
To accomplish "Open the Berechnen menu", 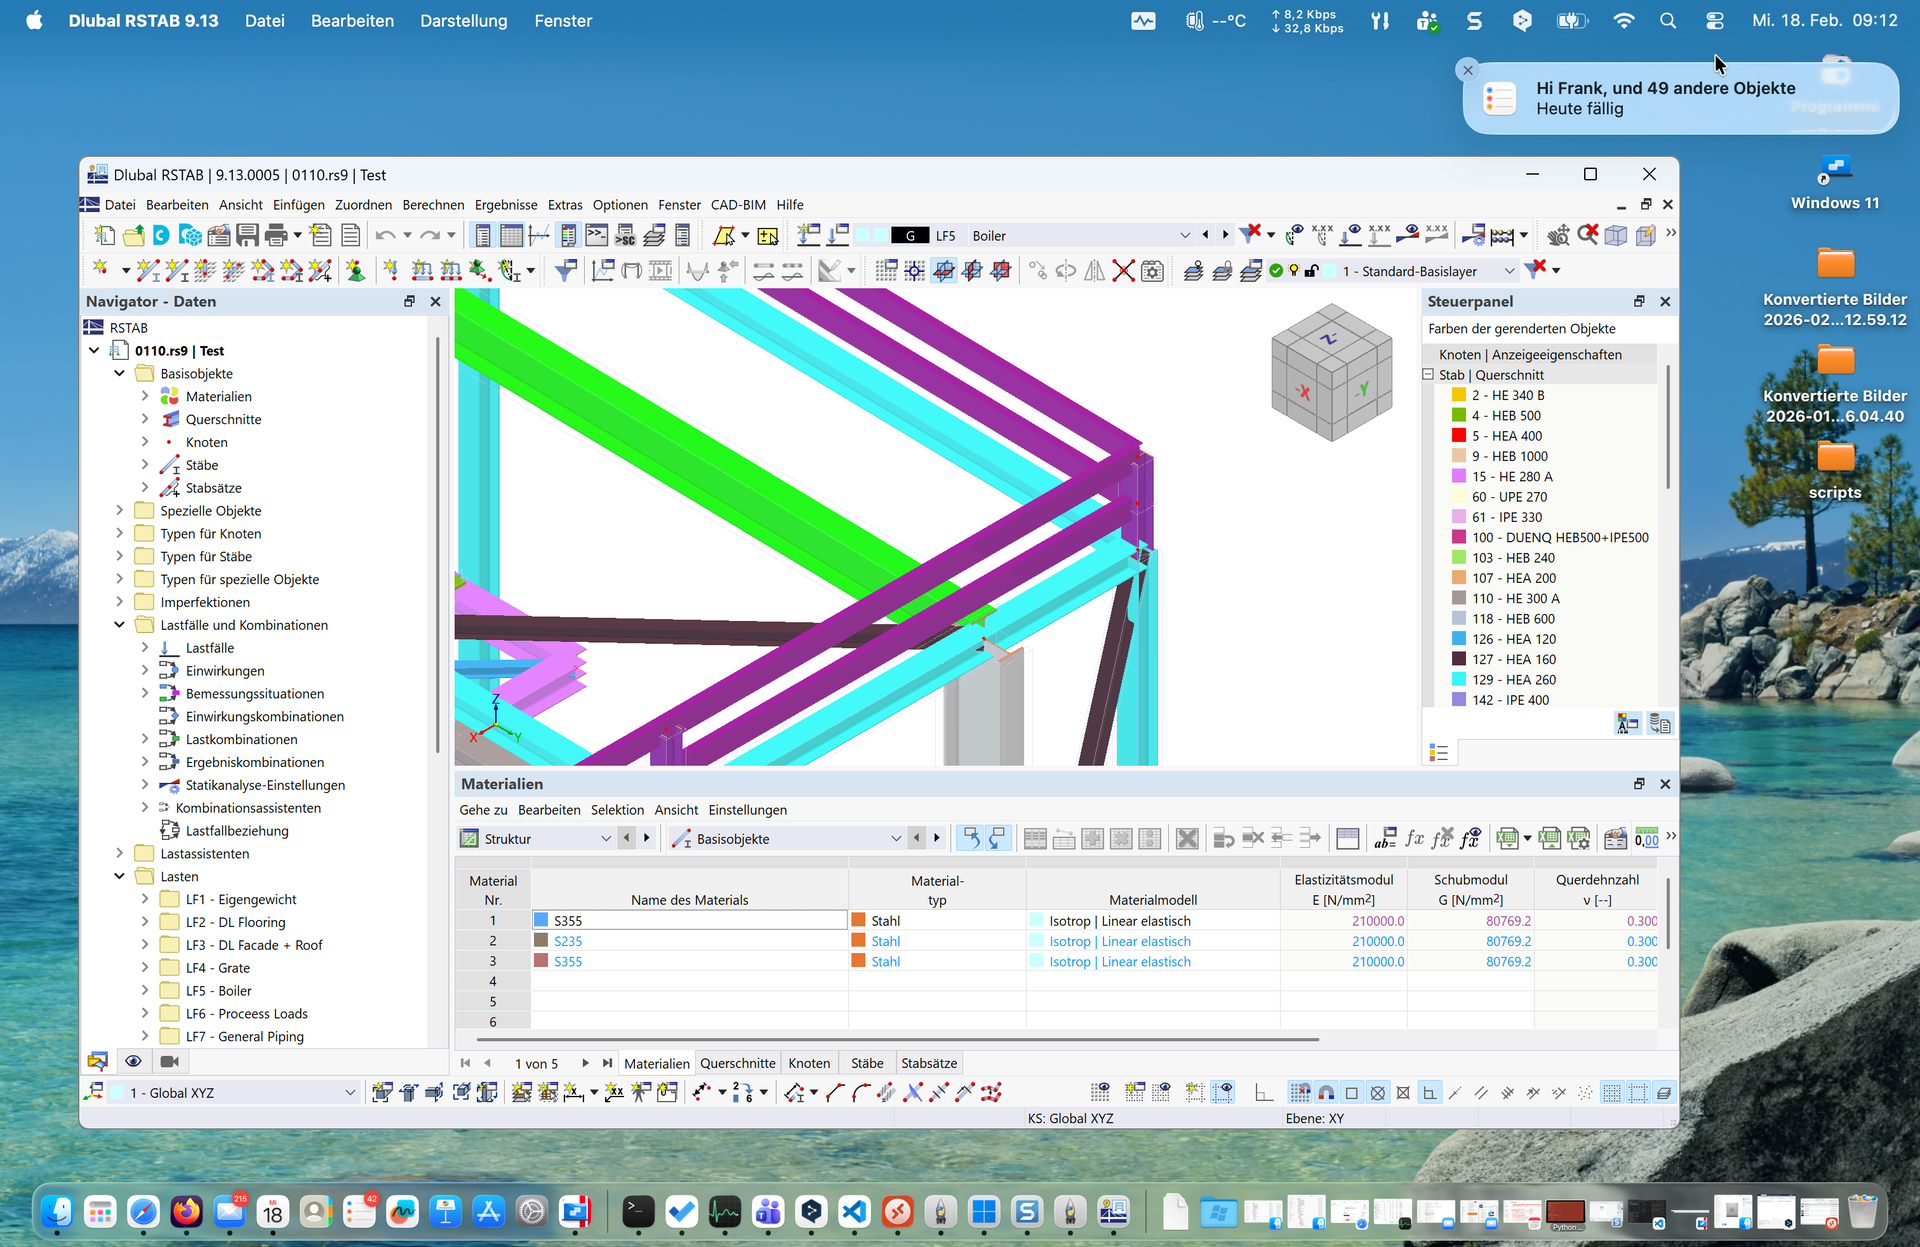I will (x=433, y=205).
